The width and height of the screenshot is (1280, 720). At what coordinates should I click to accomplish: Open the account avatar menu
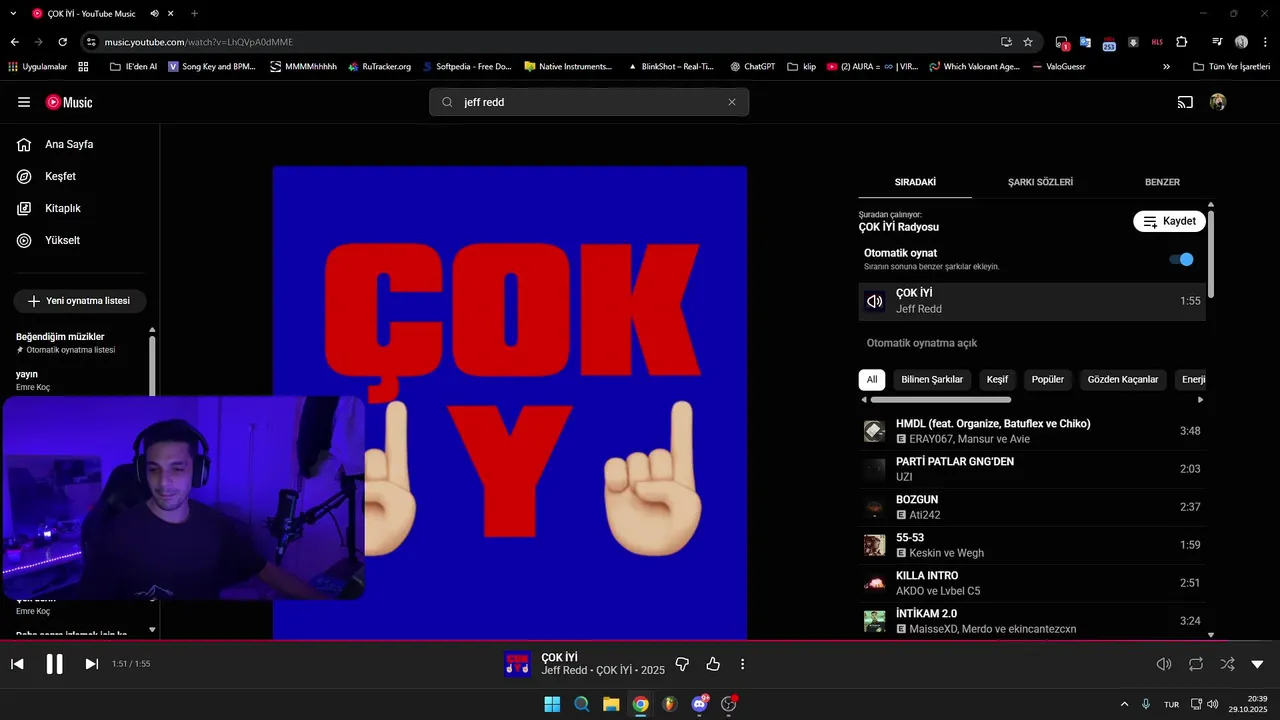1218,102
